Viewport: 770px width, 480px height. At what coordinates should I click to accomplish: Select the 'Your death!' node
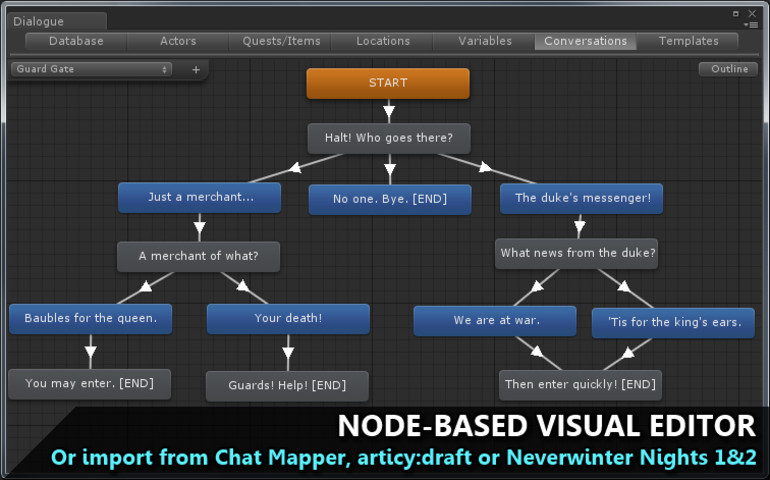coord(288,319)
